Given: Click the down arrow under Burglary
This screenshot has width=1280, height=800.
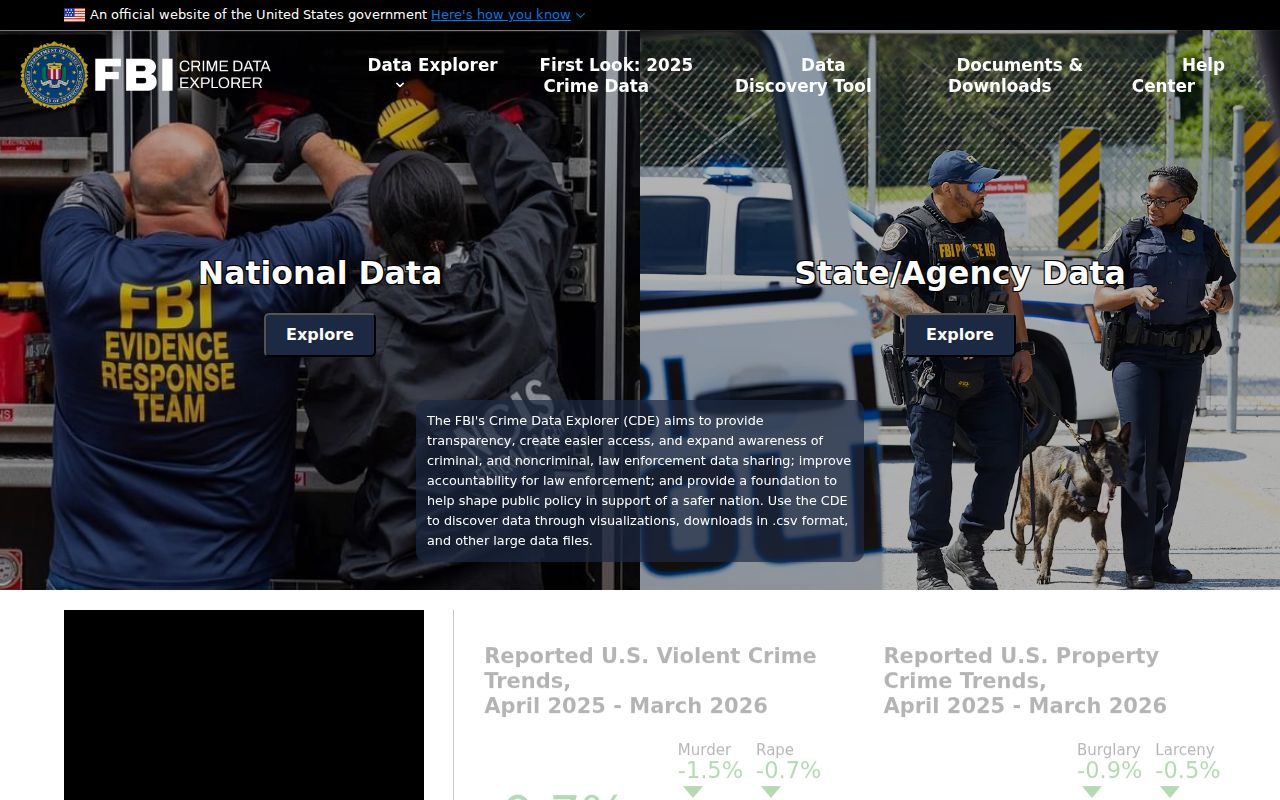Looking at the screenshot, I should (x=1092, y=792).
